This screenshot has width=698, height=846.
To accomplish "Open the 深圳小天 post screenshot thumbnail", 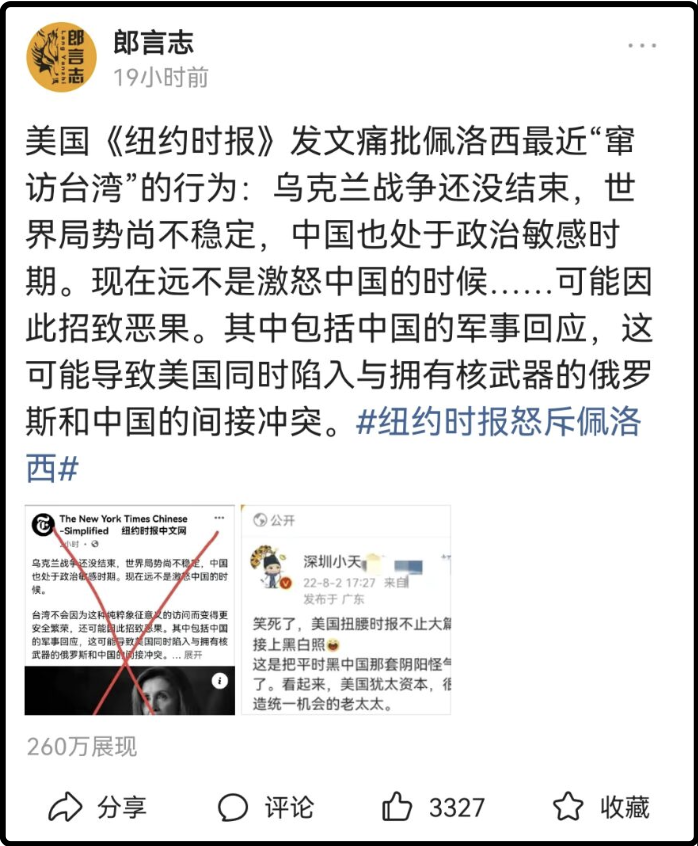I will [x=346, y=610].
